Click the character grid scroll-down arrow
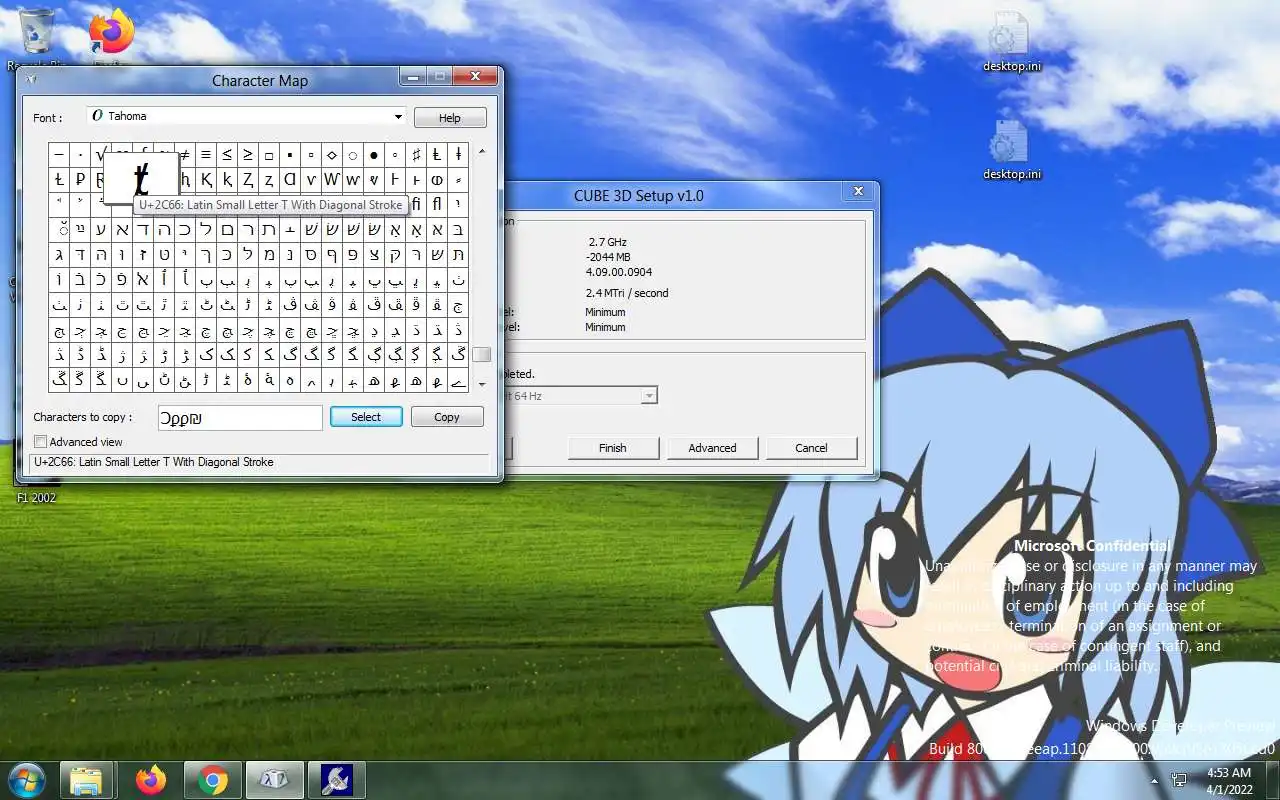Screen dimensions: 1280x800 click(x=482, y=384)
